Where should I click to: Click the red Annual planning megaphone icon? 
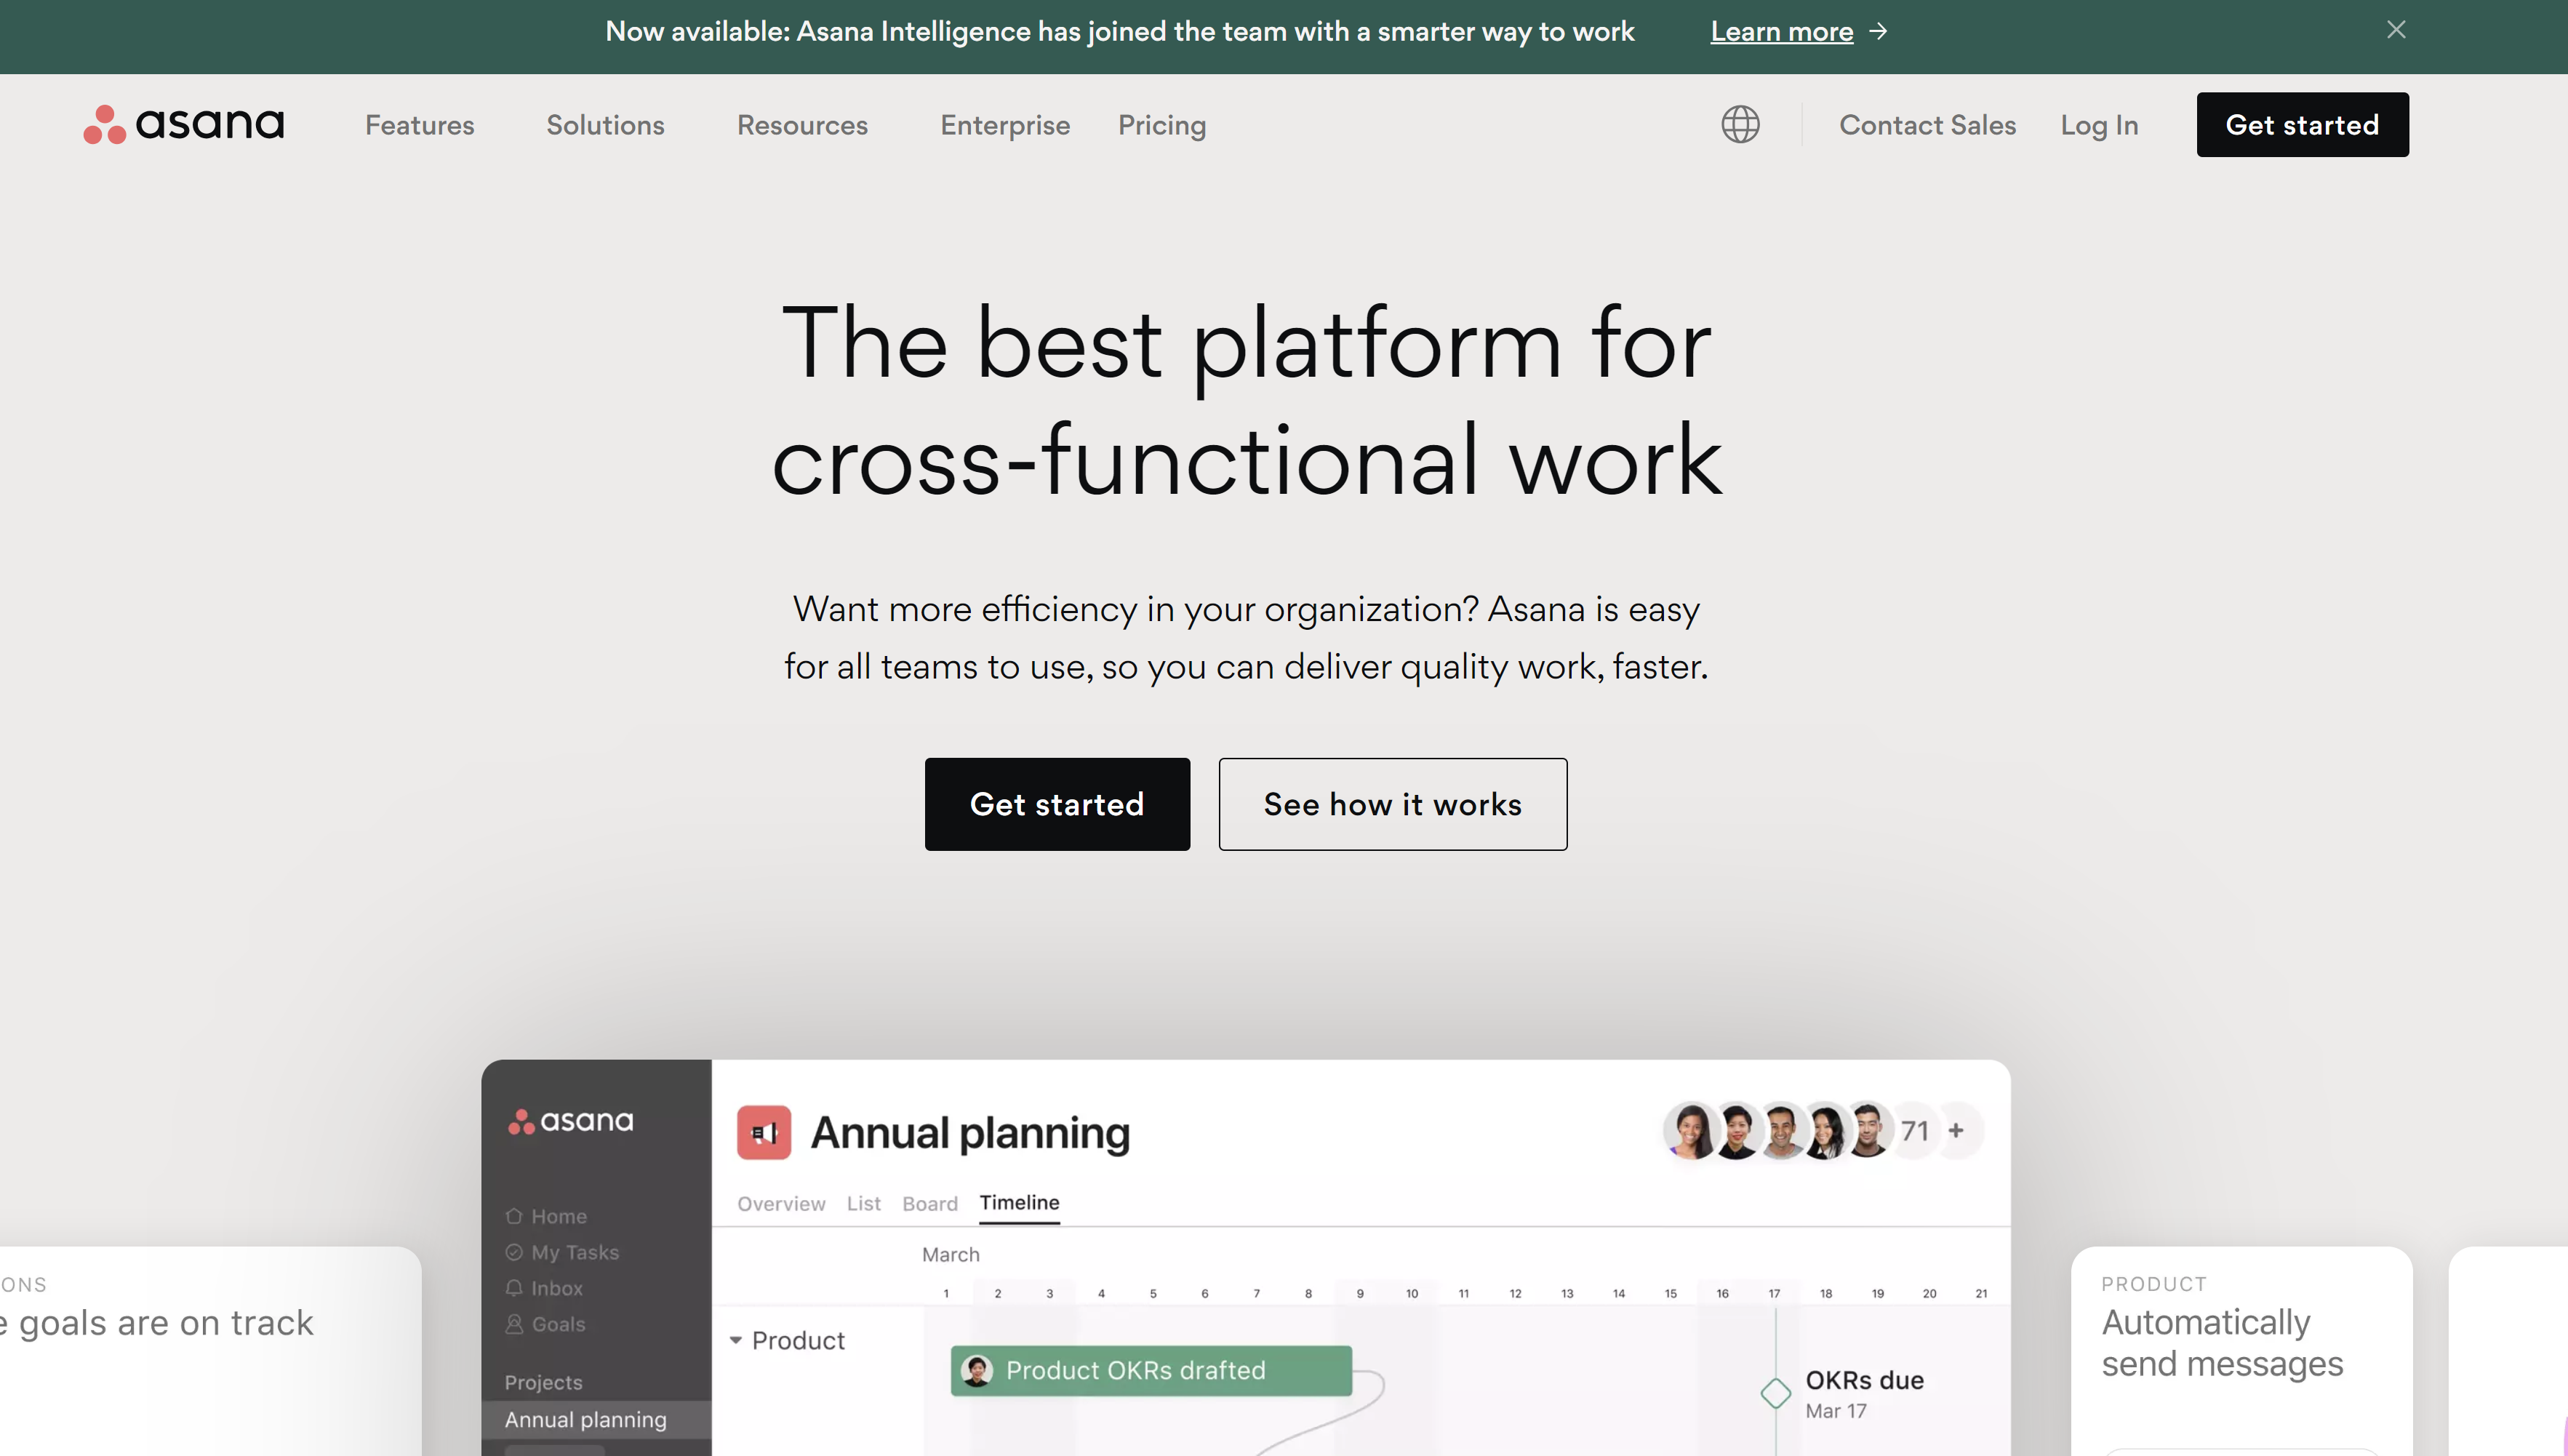point(764,1132)
